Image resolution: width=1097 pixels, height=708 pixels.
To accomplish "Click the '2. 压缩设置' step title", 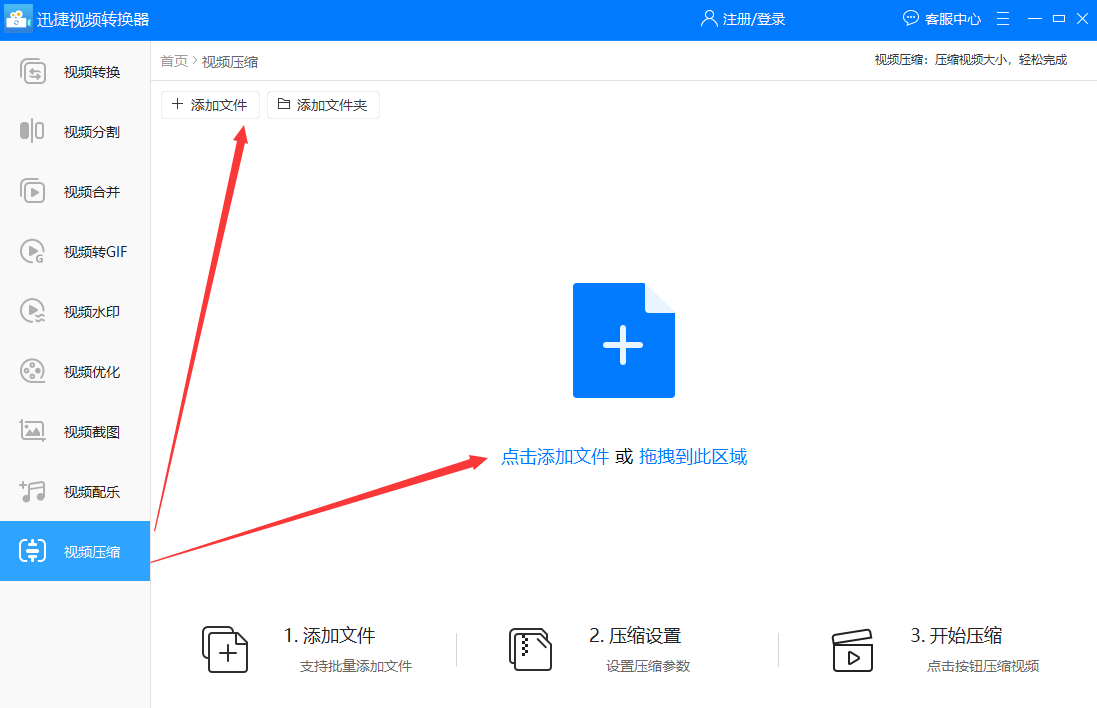I will pos(635,635).
